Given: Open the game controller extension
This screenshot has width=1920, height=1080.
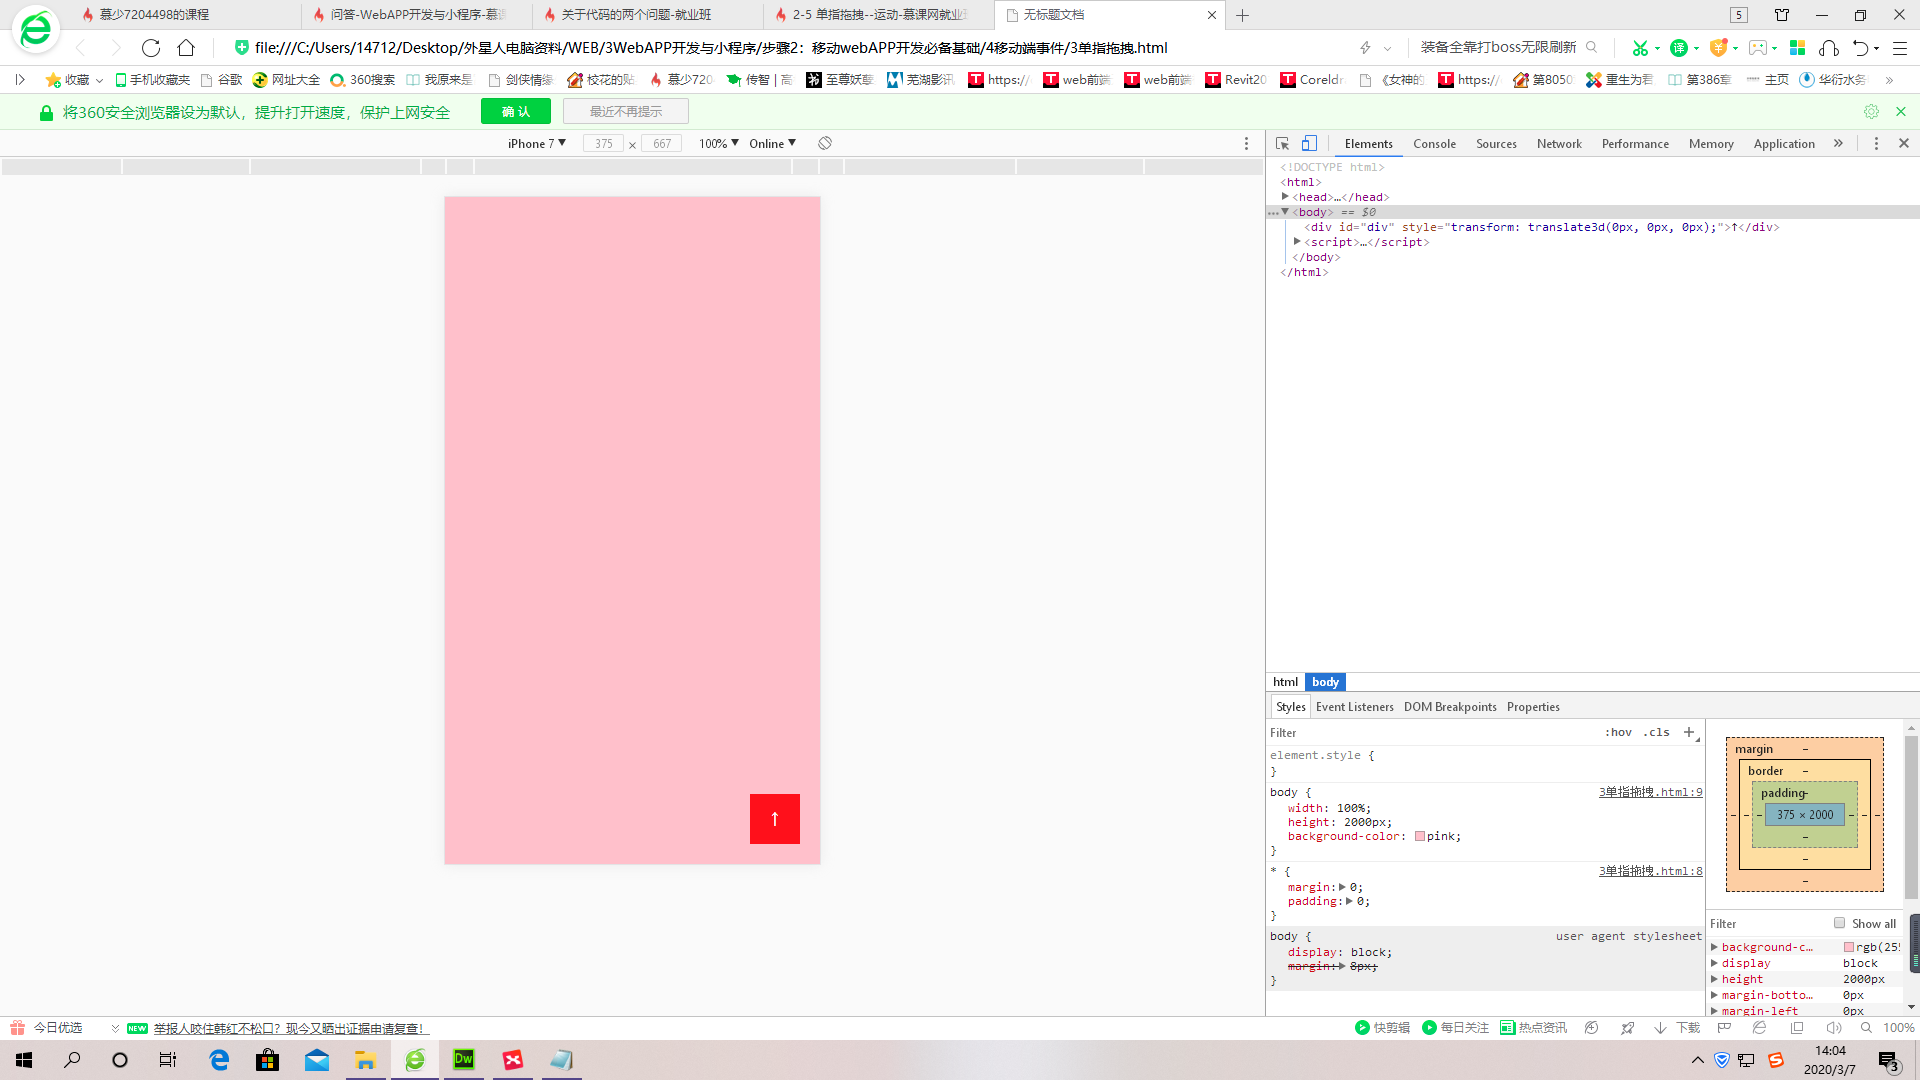Looking at the screenshot, I should click(x=1758, y=48).
